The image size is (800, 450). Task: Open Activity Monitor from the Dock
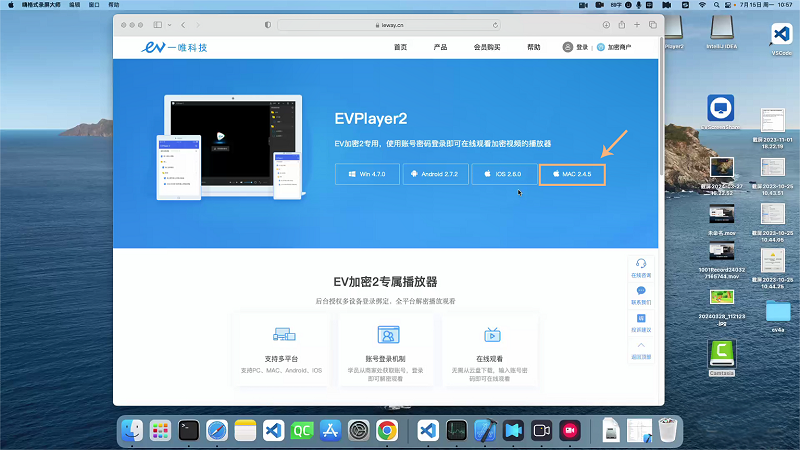[x=456, y=431]
